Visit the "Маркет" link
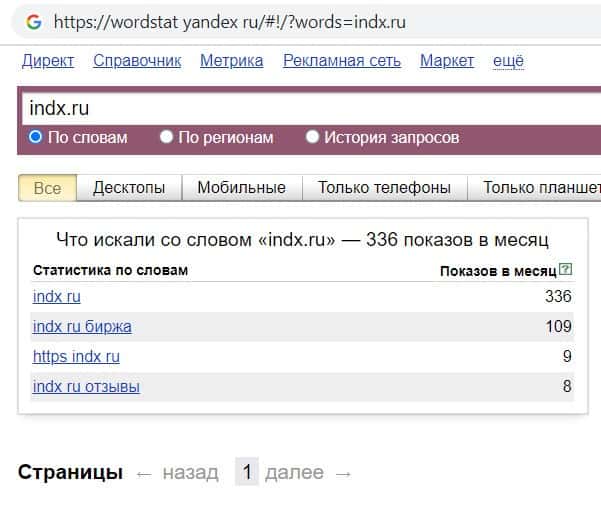Viewport: 601px width, 519px height. click(447, 61)
